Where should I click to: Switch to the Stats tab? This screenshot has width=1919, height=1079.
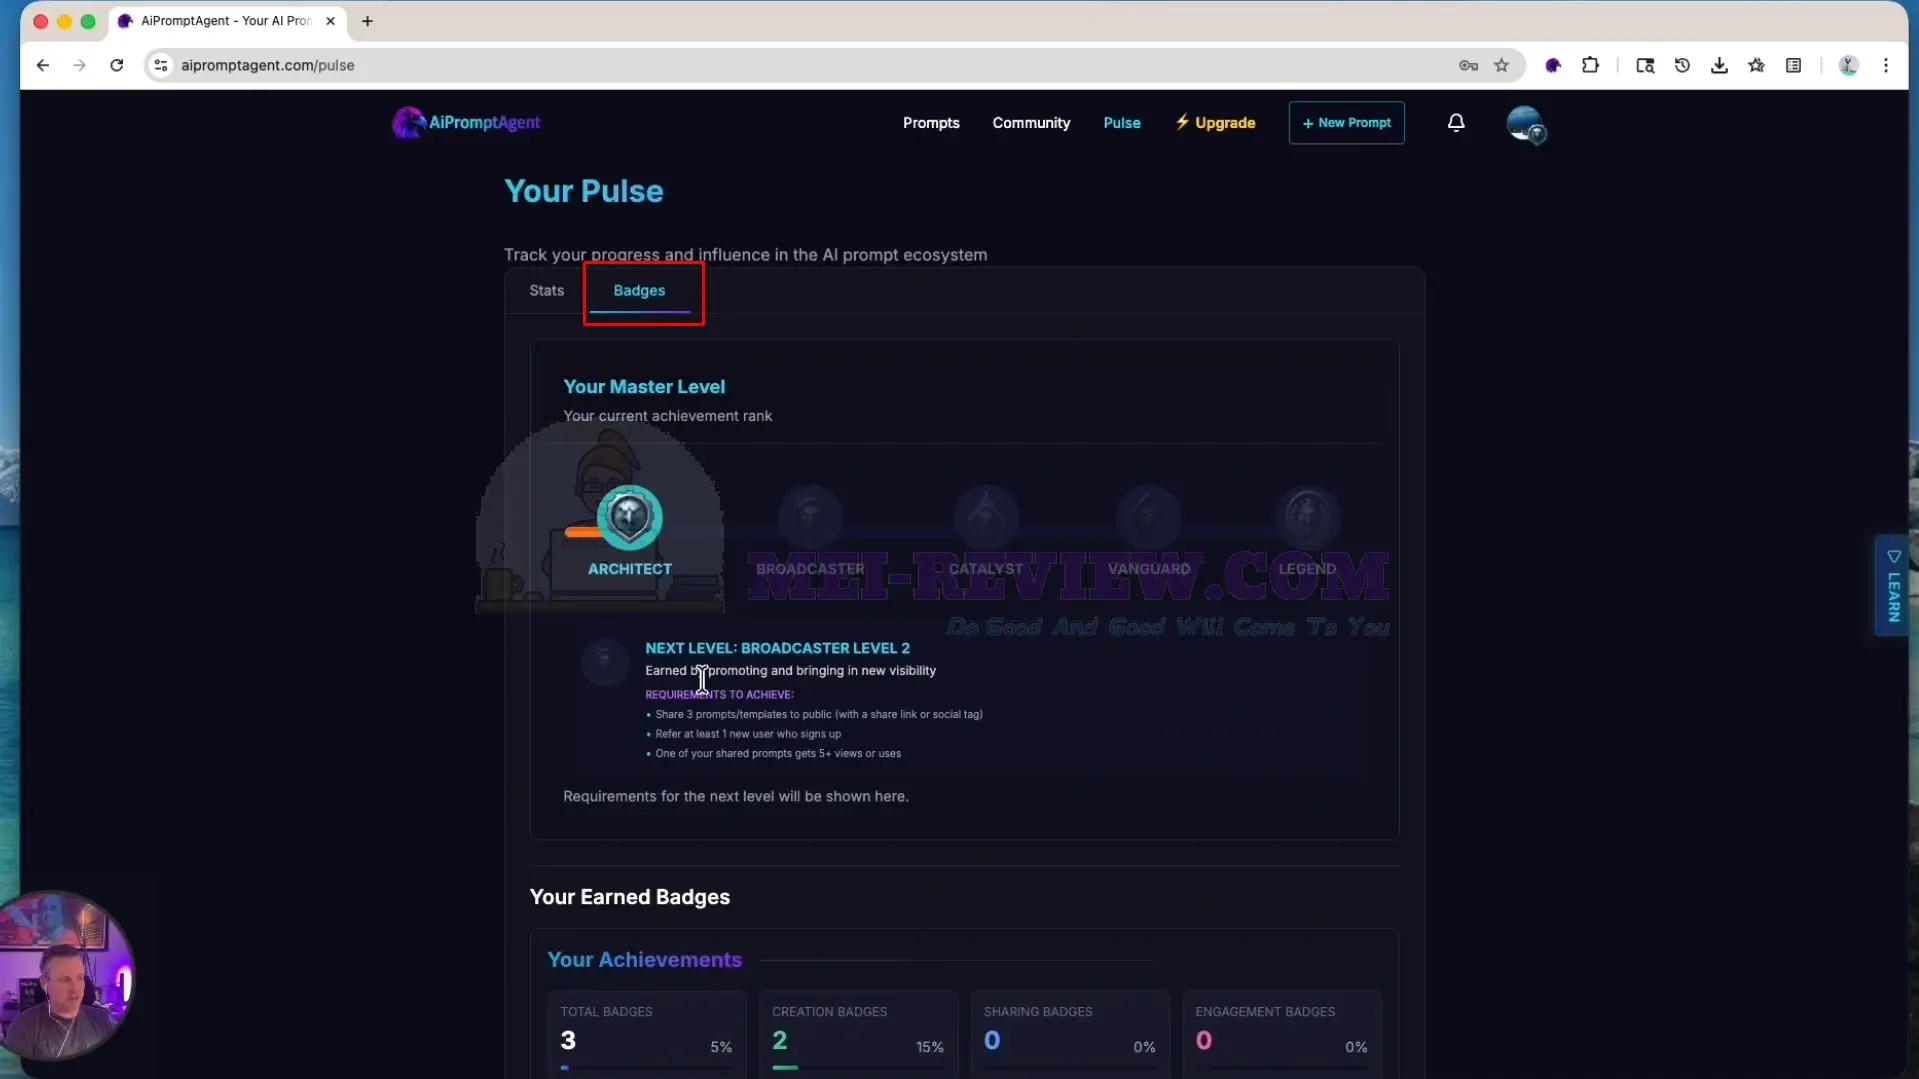click(x=546, y=290)
